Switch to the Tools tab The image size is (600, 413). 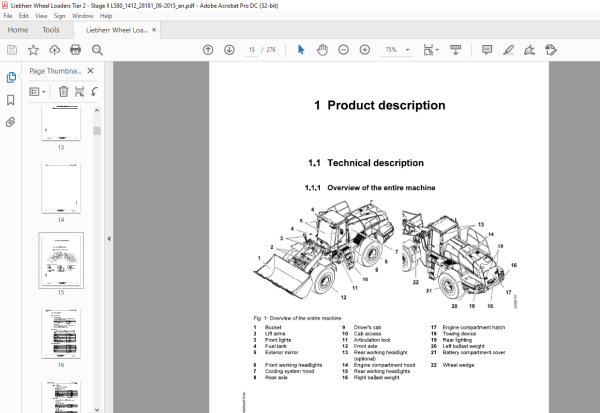click(51, 30)
